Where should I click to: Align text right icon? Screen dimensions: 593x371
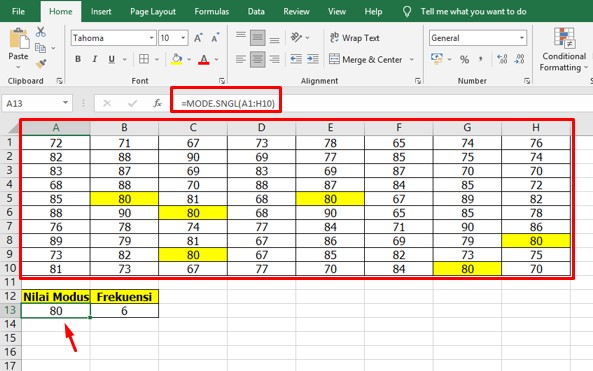(x=275, y=59)
